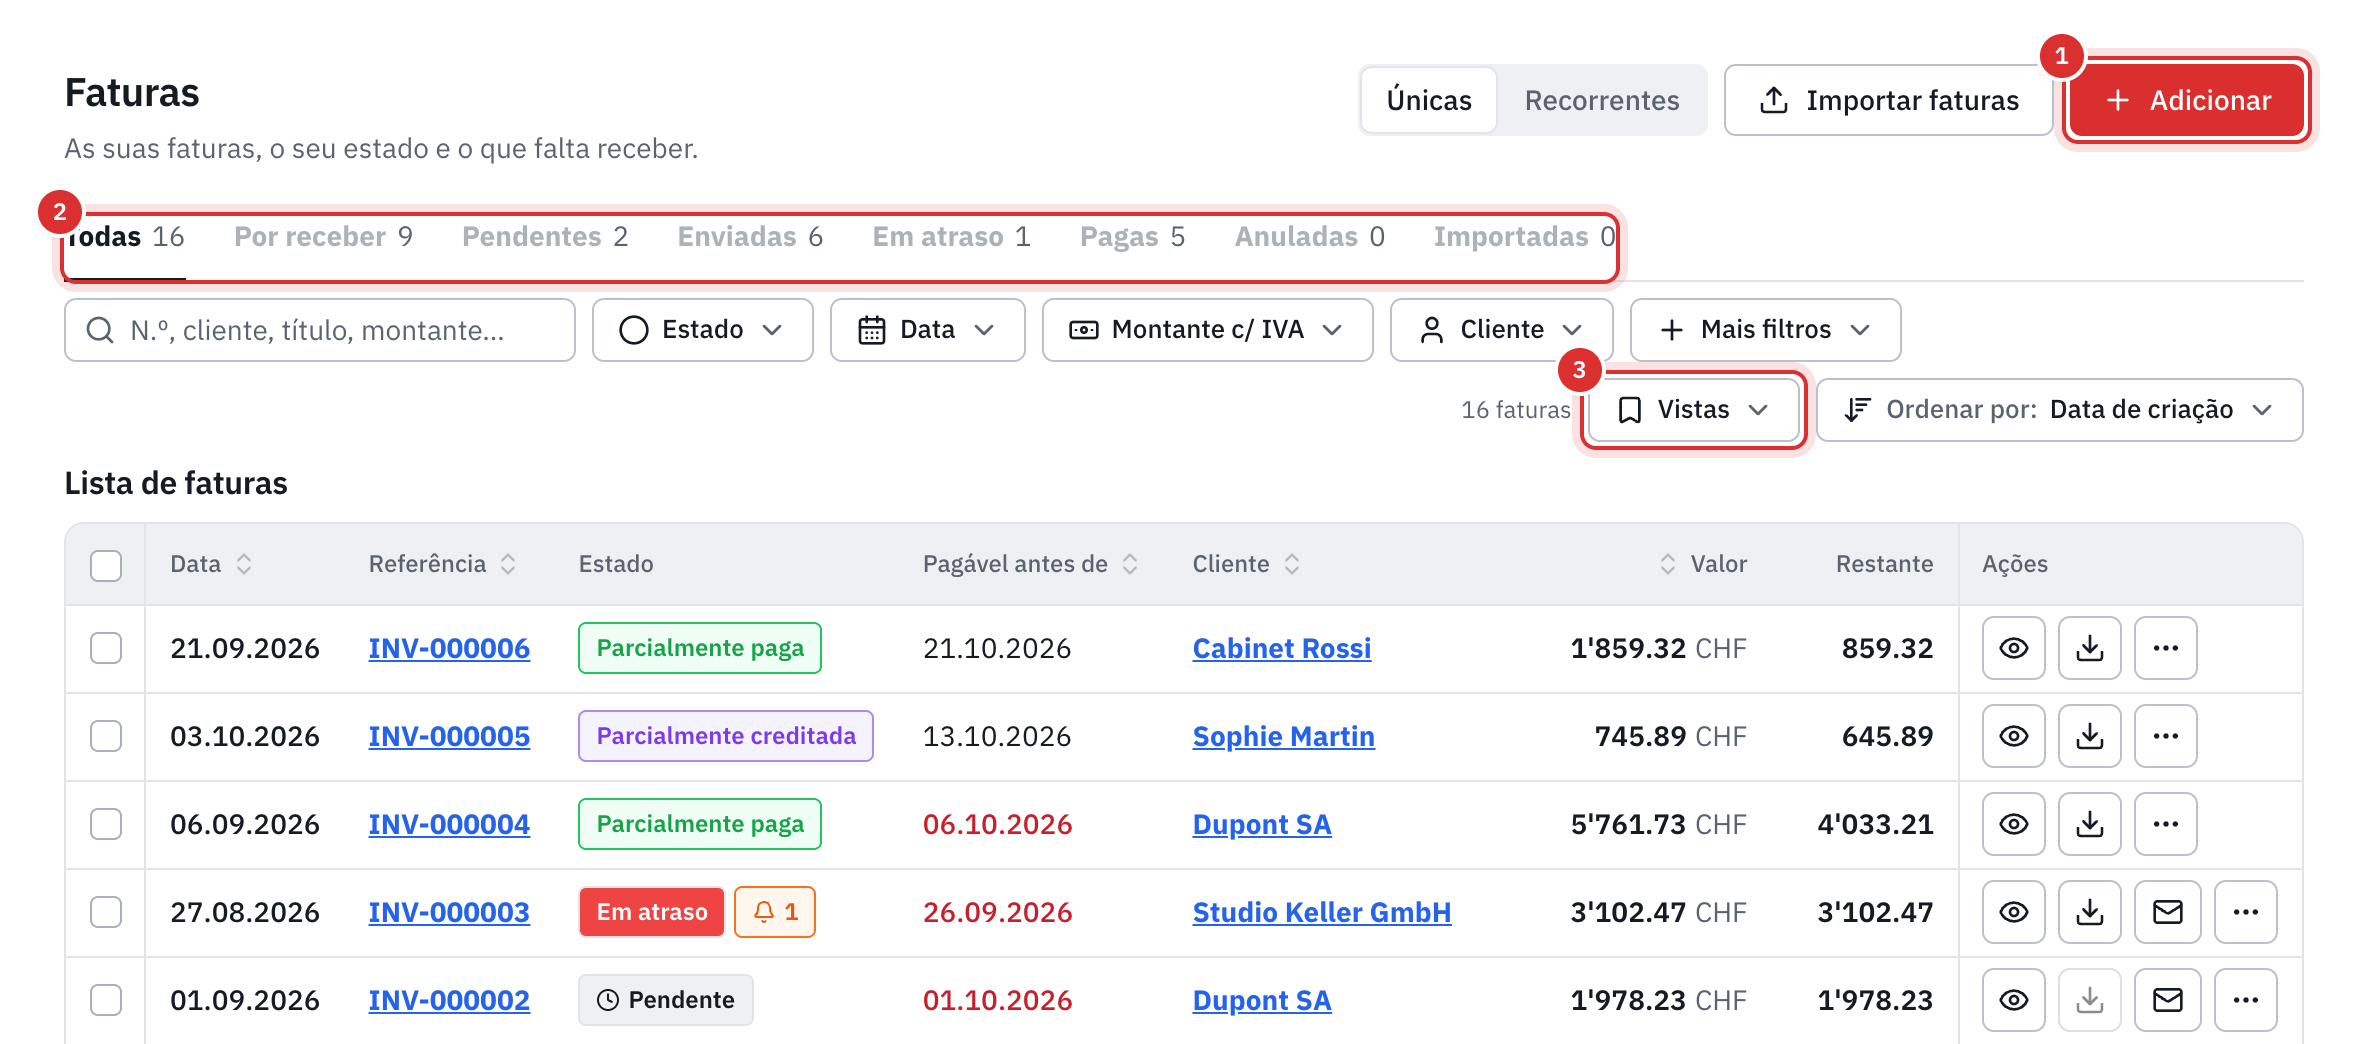Open the Studio Keller GmbH client link
The image size is (2368, 1044).
click(1321, 912)
